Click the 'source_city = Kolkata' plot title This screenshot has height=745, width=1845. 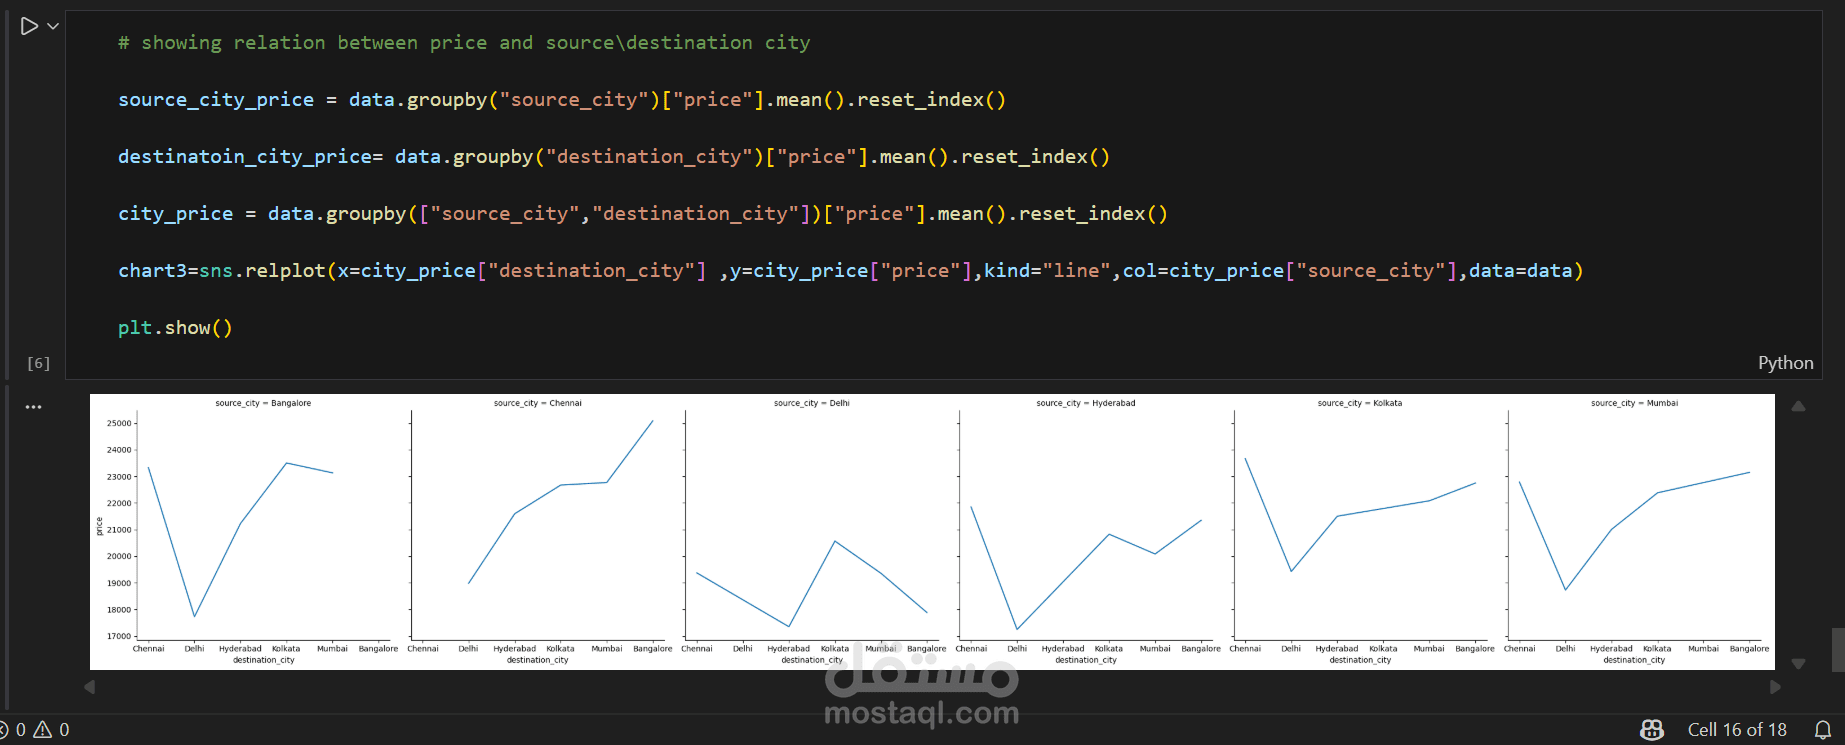(x=1359, y=403)
